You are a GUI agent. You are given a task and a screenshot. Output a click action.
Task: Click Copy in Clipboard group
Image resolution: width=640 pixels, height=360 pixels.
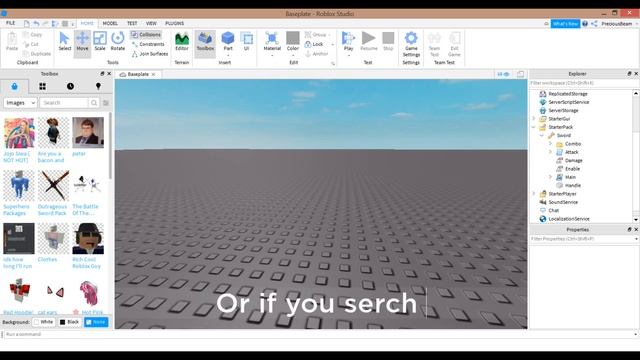pos(32,35)
